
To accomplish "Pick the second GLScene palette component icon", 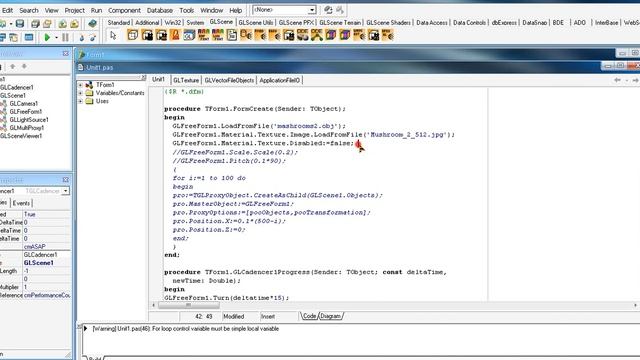I will point(147,36).
